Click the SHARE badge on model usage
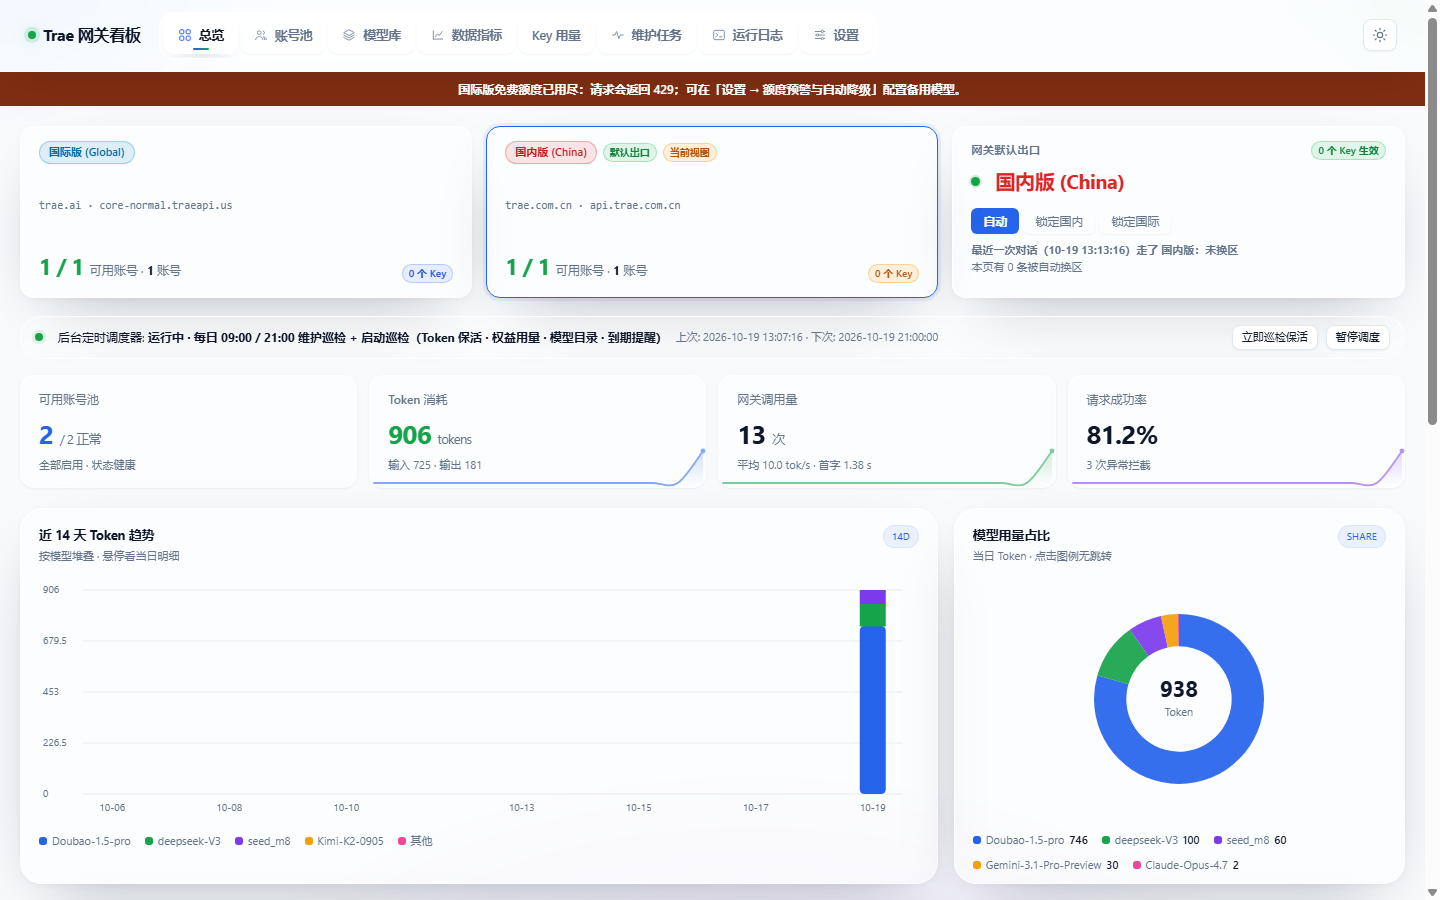Viewport: 1440px width, 900px height. [1362, 537]
